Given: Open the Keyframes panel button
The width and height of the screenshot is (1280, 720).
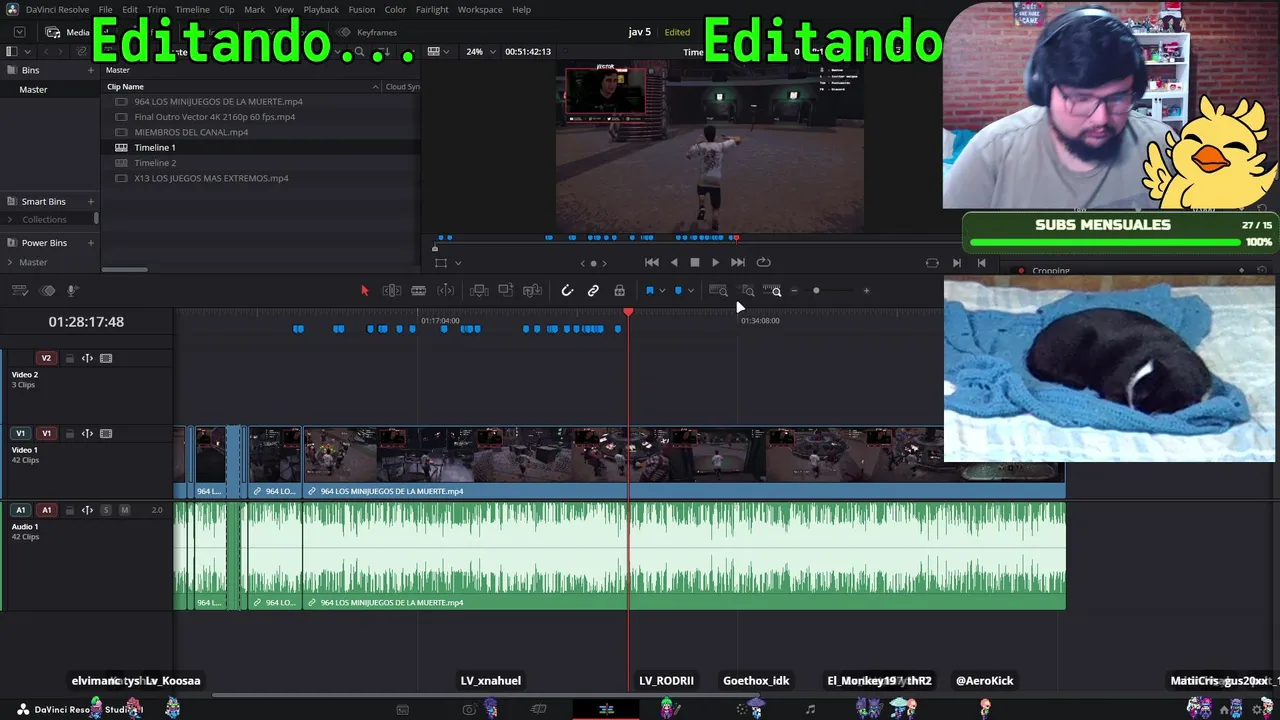Looking at the screenshot, I should [368, 32].
